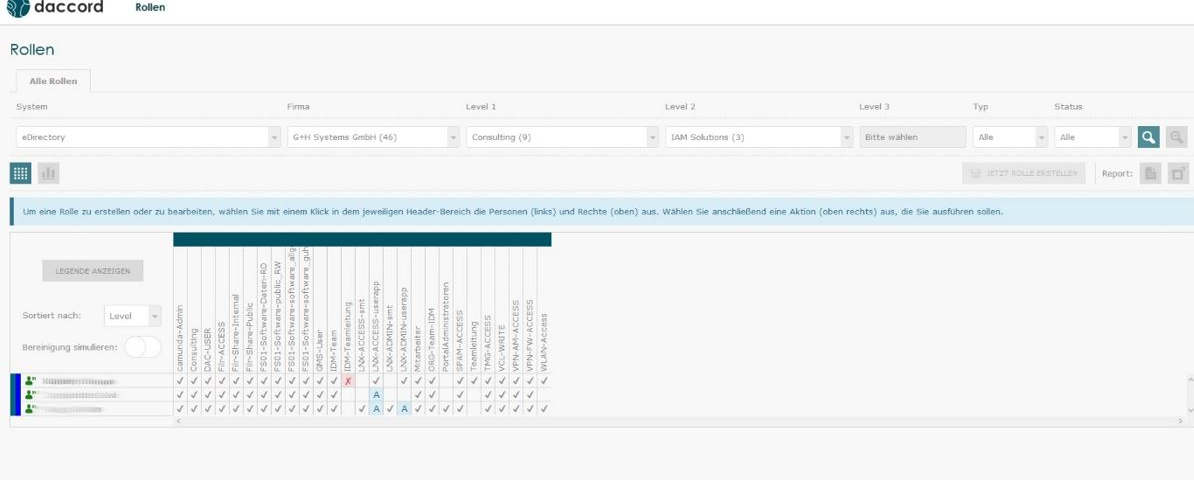Switch to matrix grid view
The height and width of the screenshot is (480, 1194).
pos(20,173)
